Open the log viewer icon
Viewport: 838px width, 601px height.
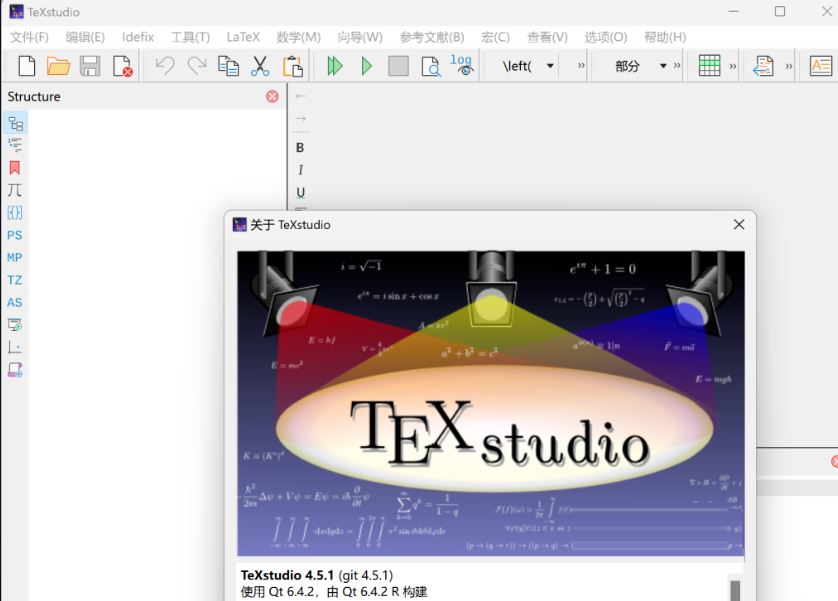click(x=461, y=66)
